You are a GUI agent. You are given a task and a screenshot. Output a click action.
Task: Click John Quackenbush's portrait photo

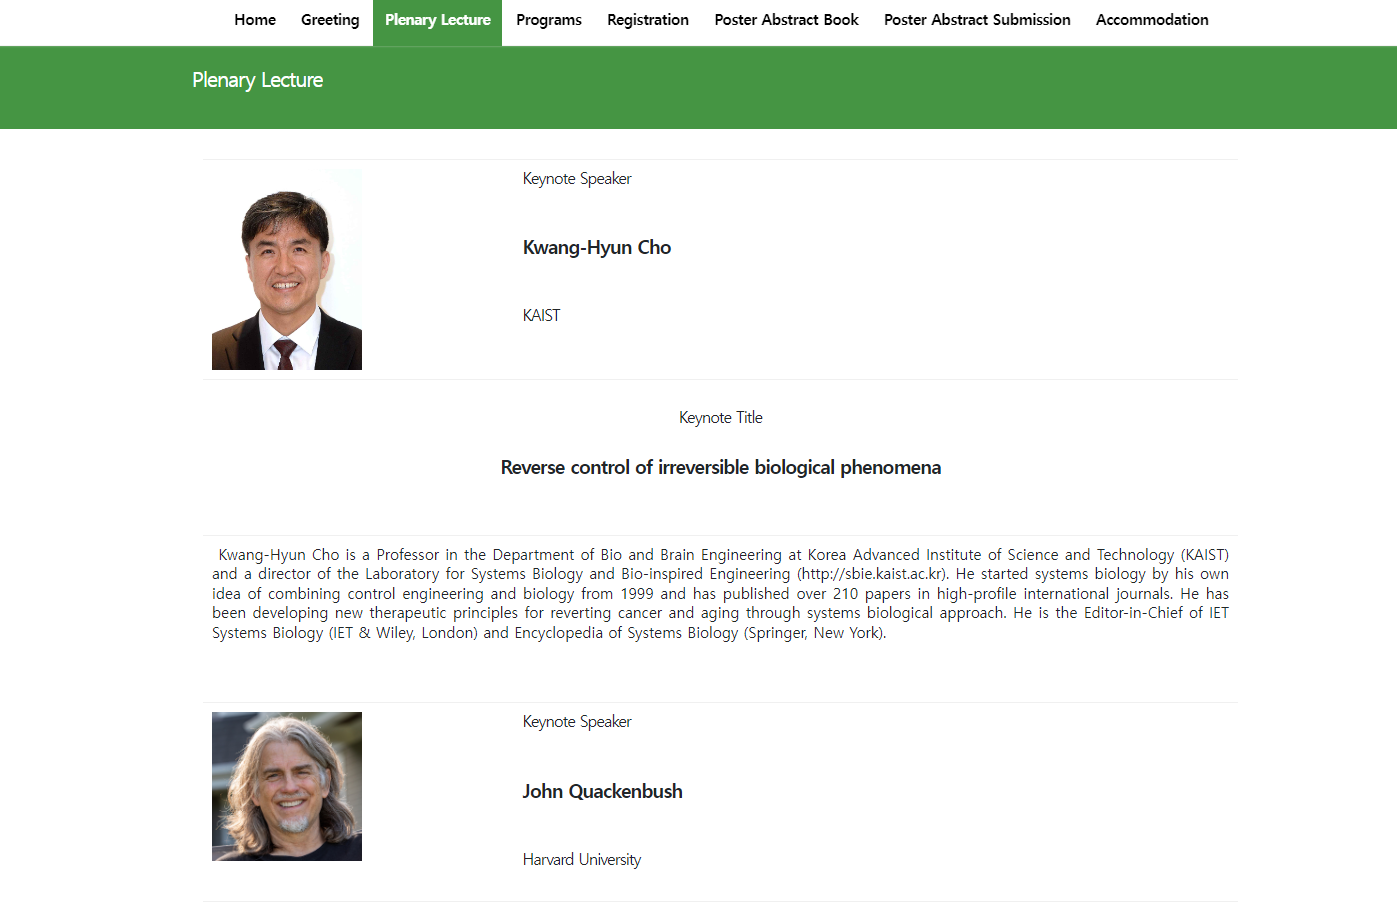pos(287,786)
